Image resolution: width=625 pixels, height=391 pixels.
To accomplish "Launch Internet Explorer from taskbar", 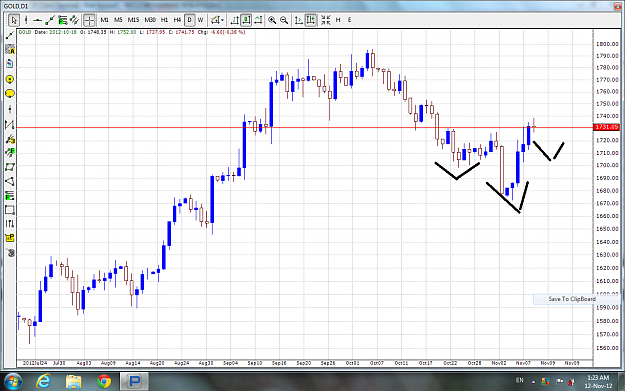I will [43, 381].
